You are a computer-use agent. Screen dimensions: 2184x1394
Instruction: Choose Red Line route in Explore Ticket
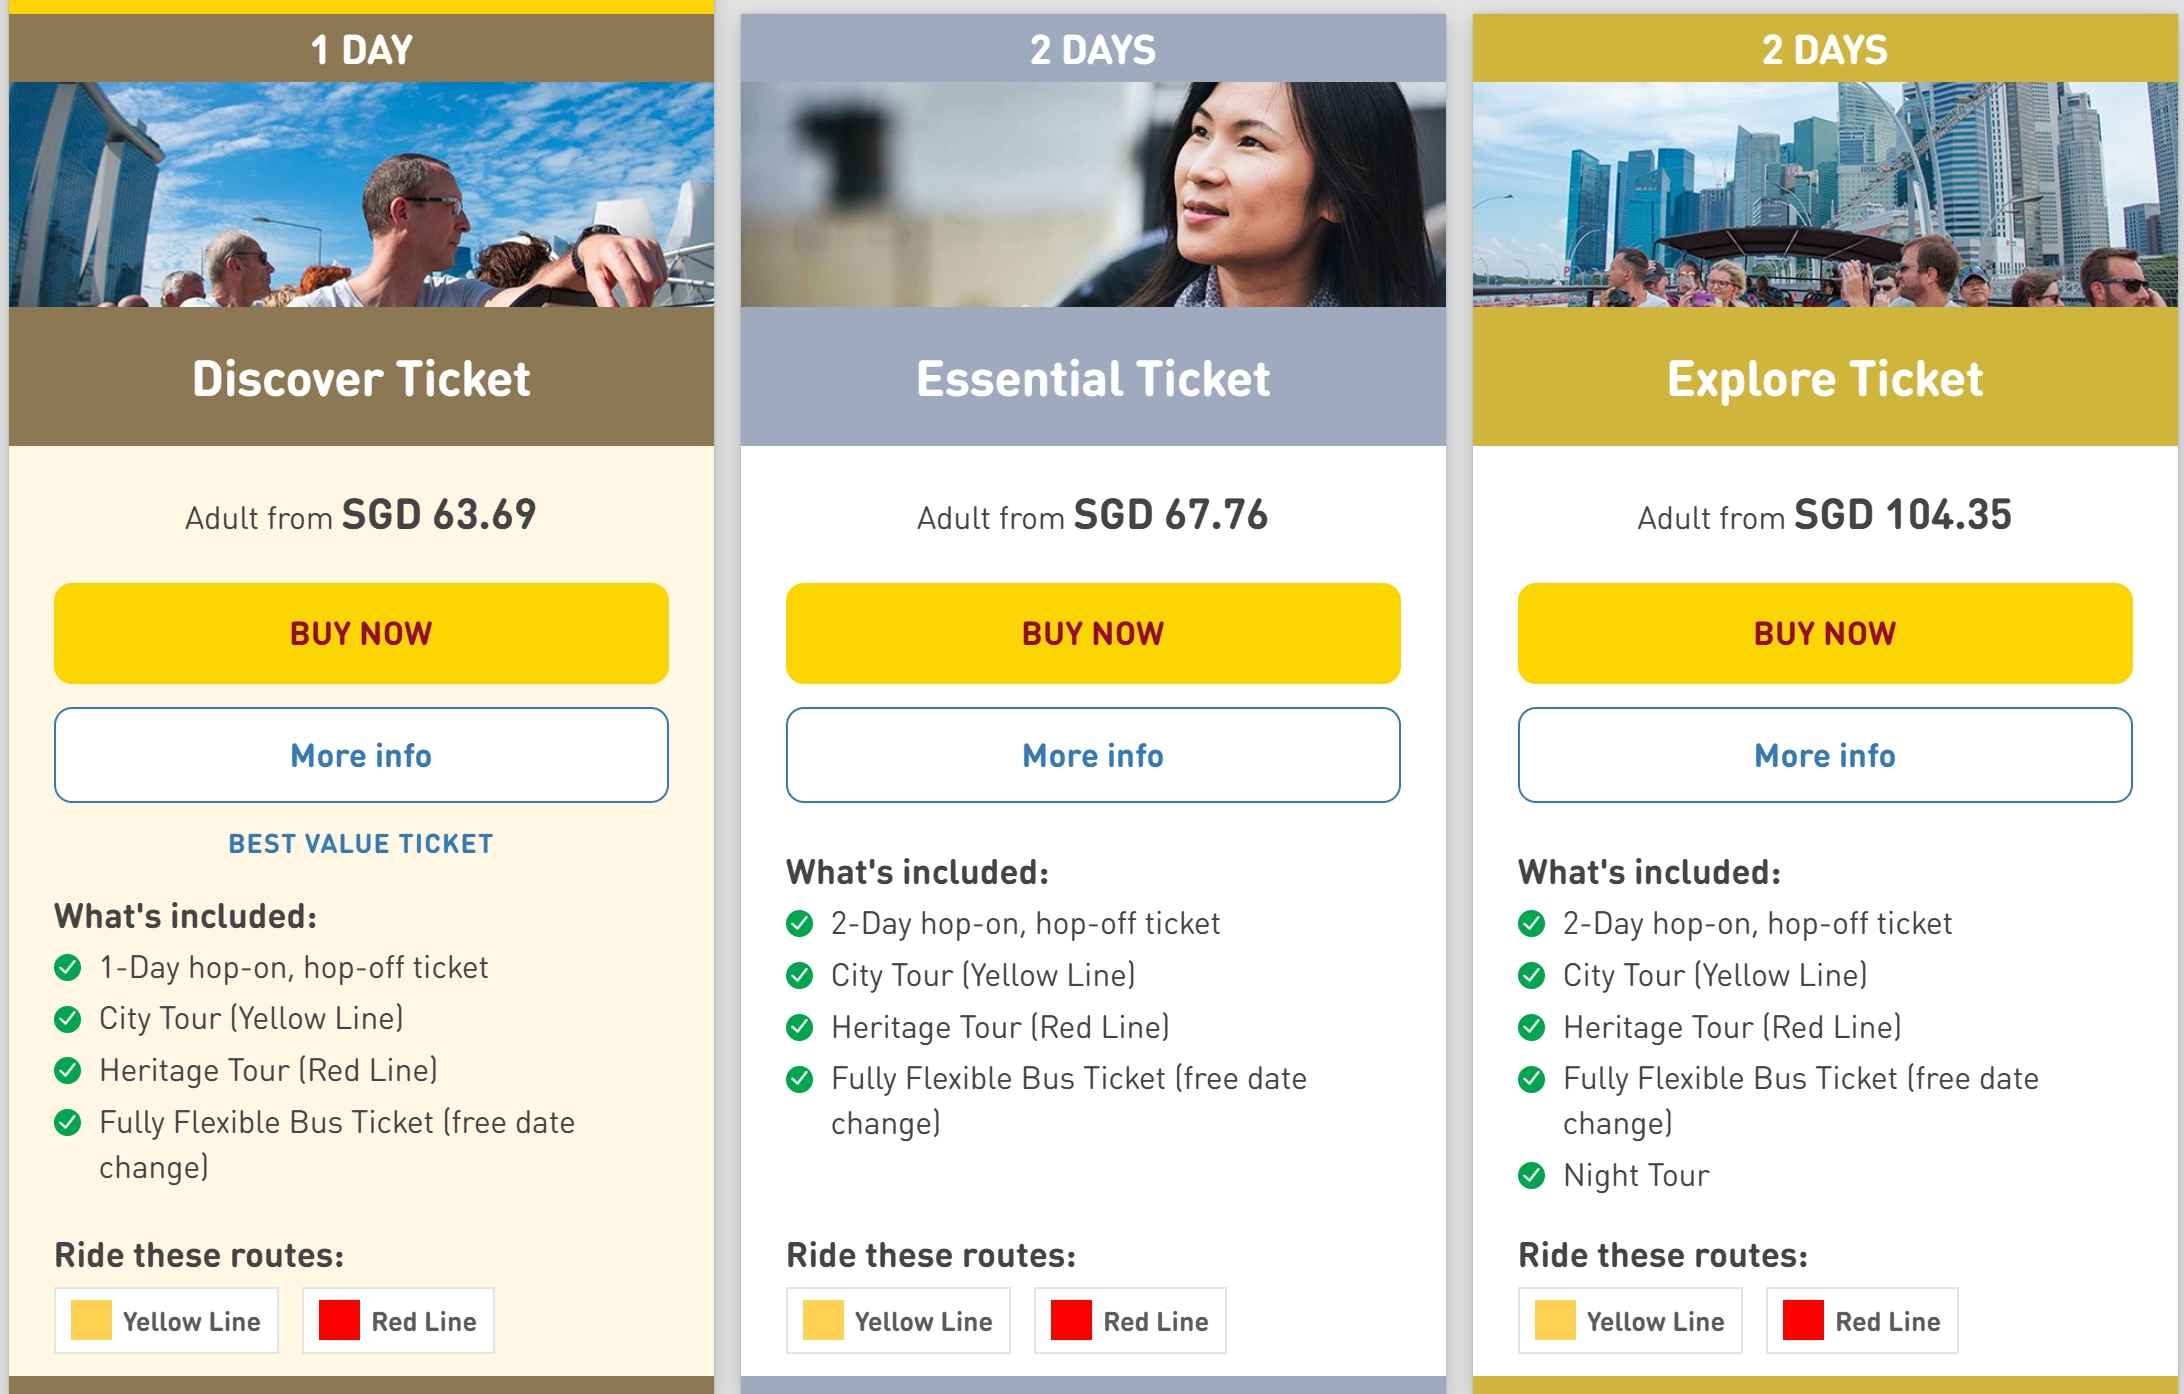(x=1862, y=1321)
